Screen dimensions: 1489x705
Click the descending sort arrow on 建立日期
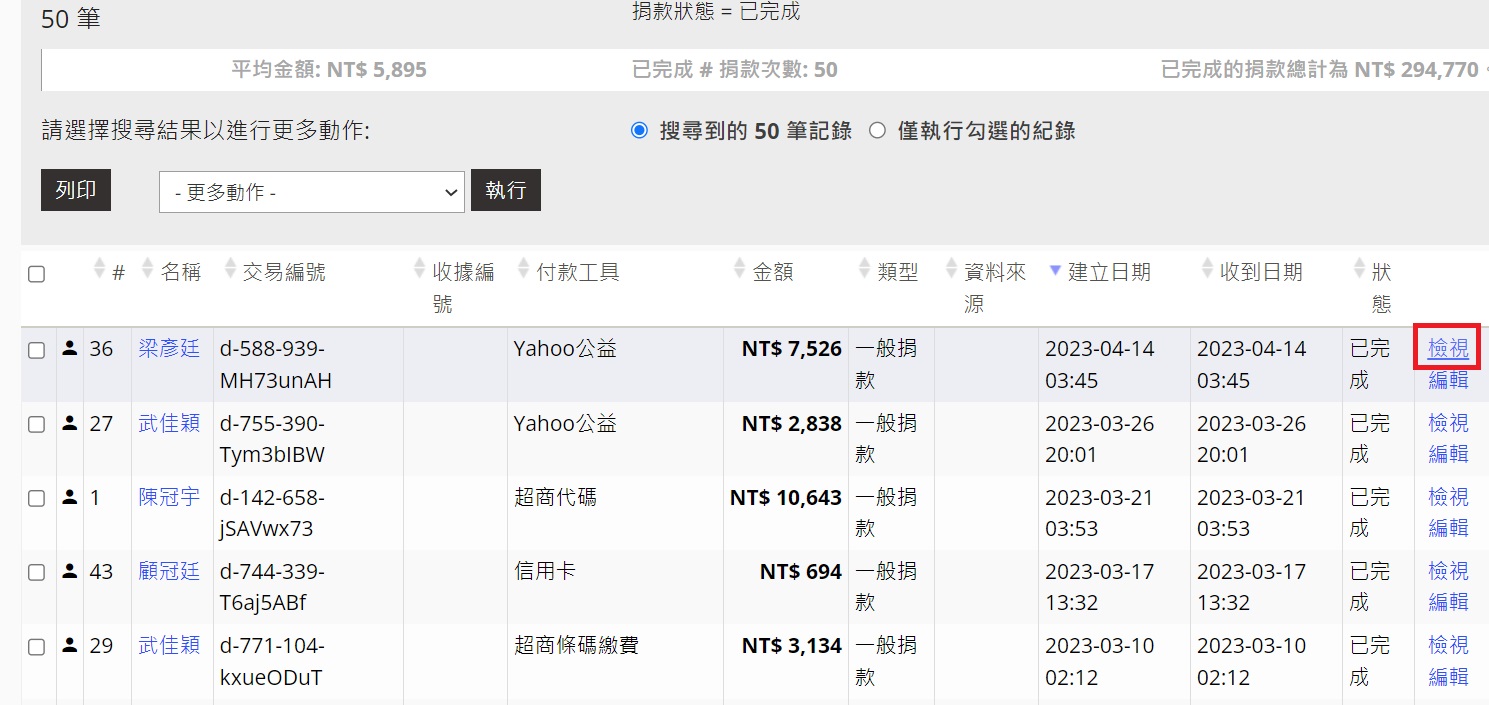click(1056, 271)
